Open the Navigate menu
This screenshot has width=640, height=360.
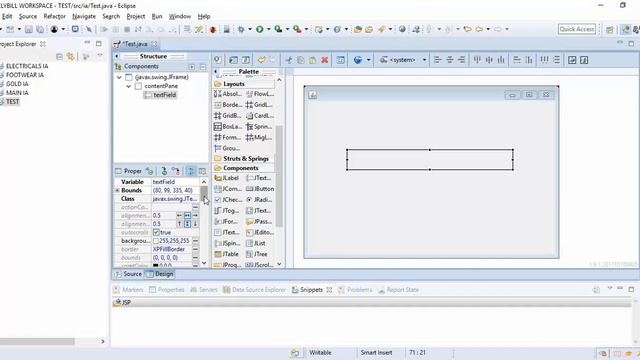pyautogui.click(x=84, y=16)
